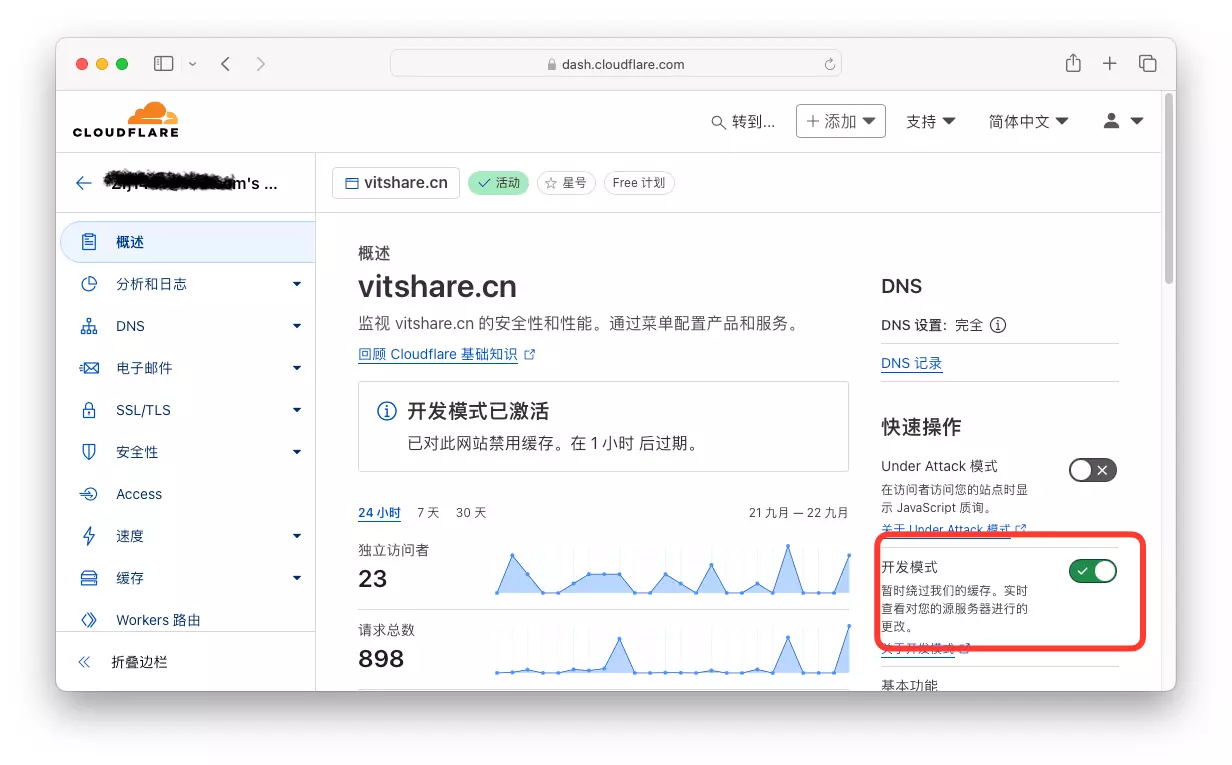Click the Safari address bar

(615, 64)
